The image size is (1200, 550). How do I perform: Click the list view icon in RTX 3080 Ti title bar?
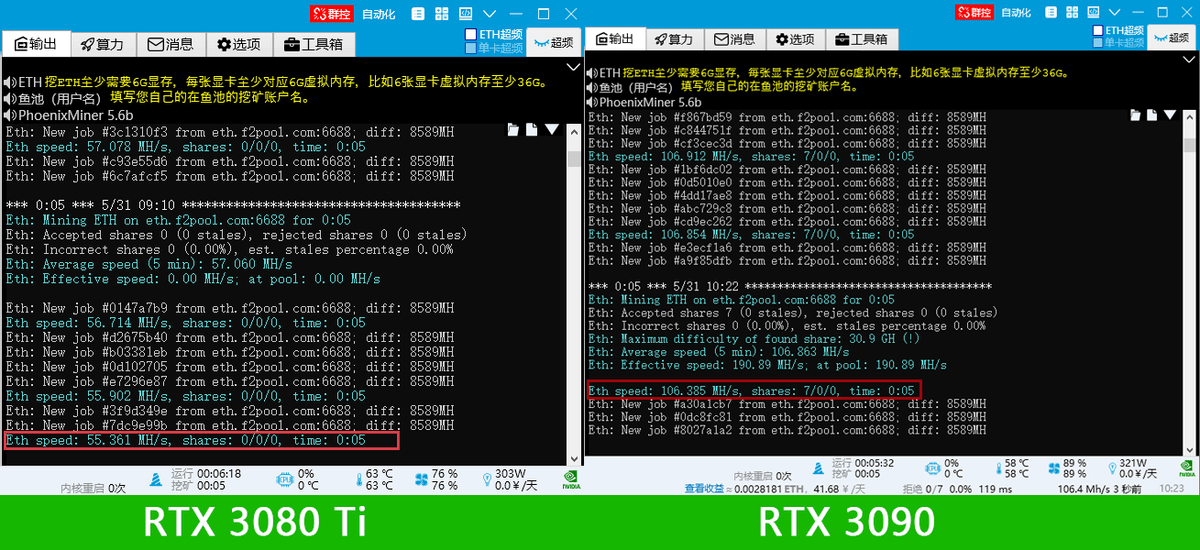pos(417,14)
